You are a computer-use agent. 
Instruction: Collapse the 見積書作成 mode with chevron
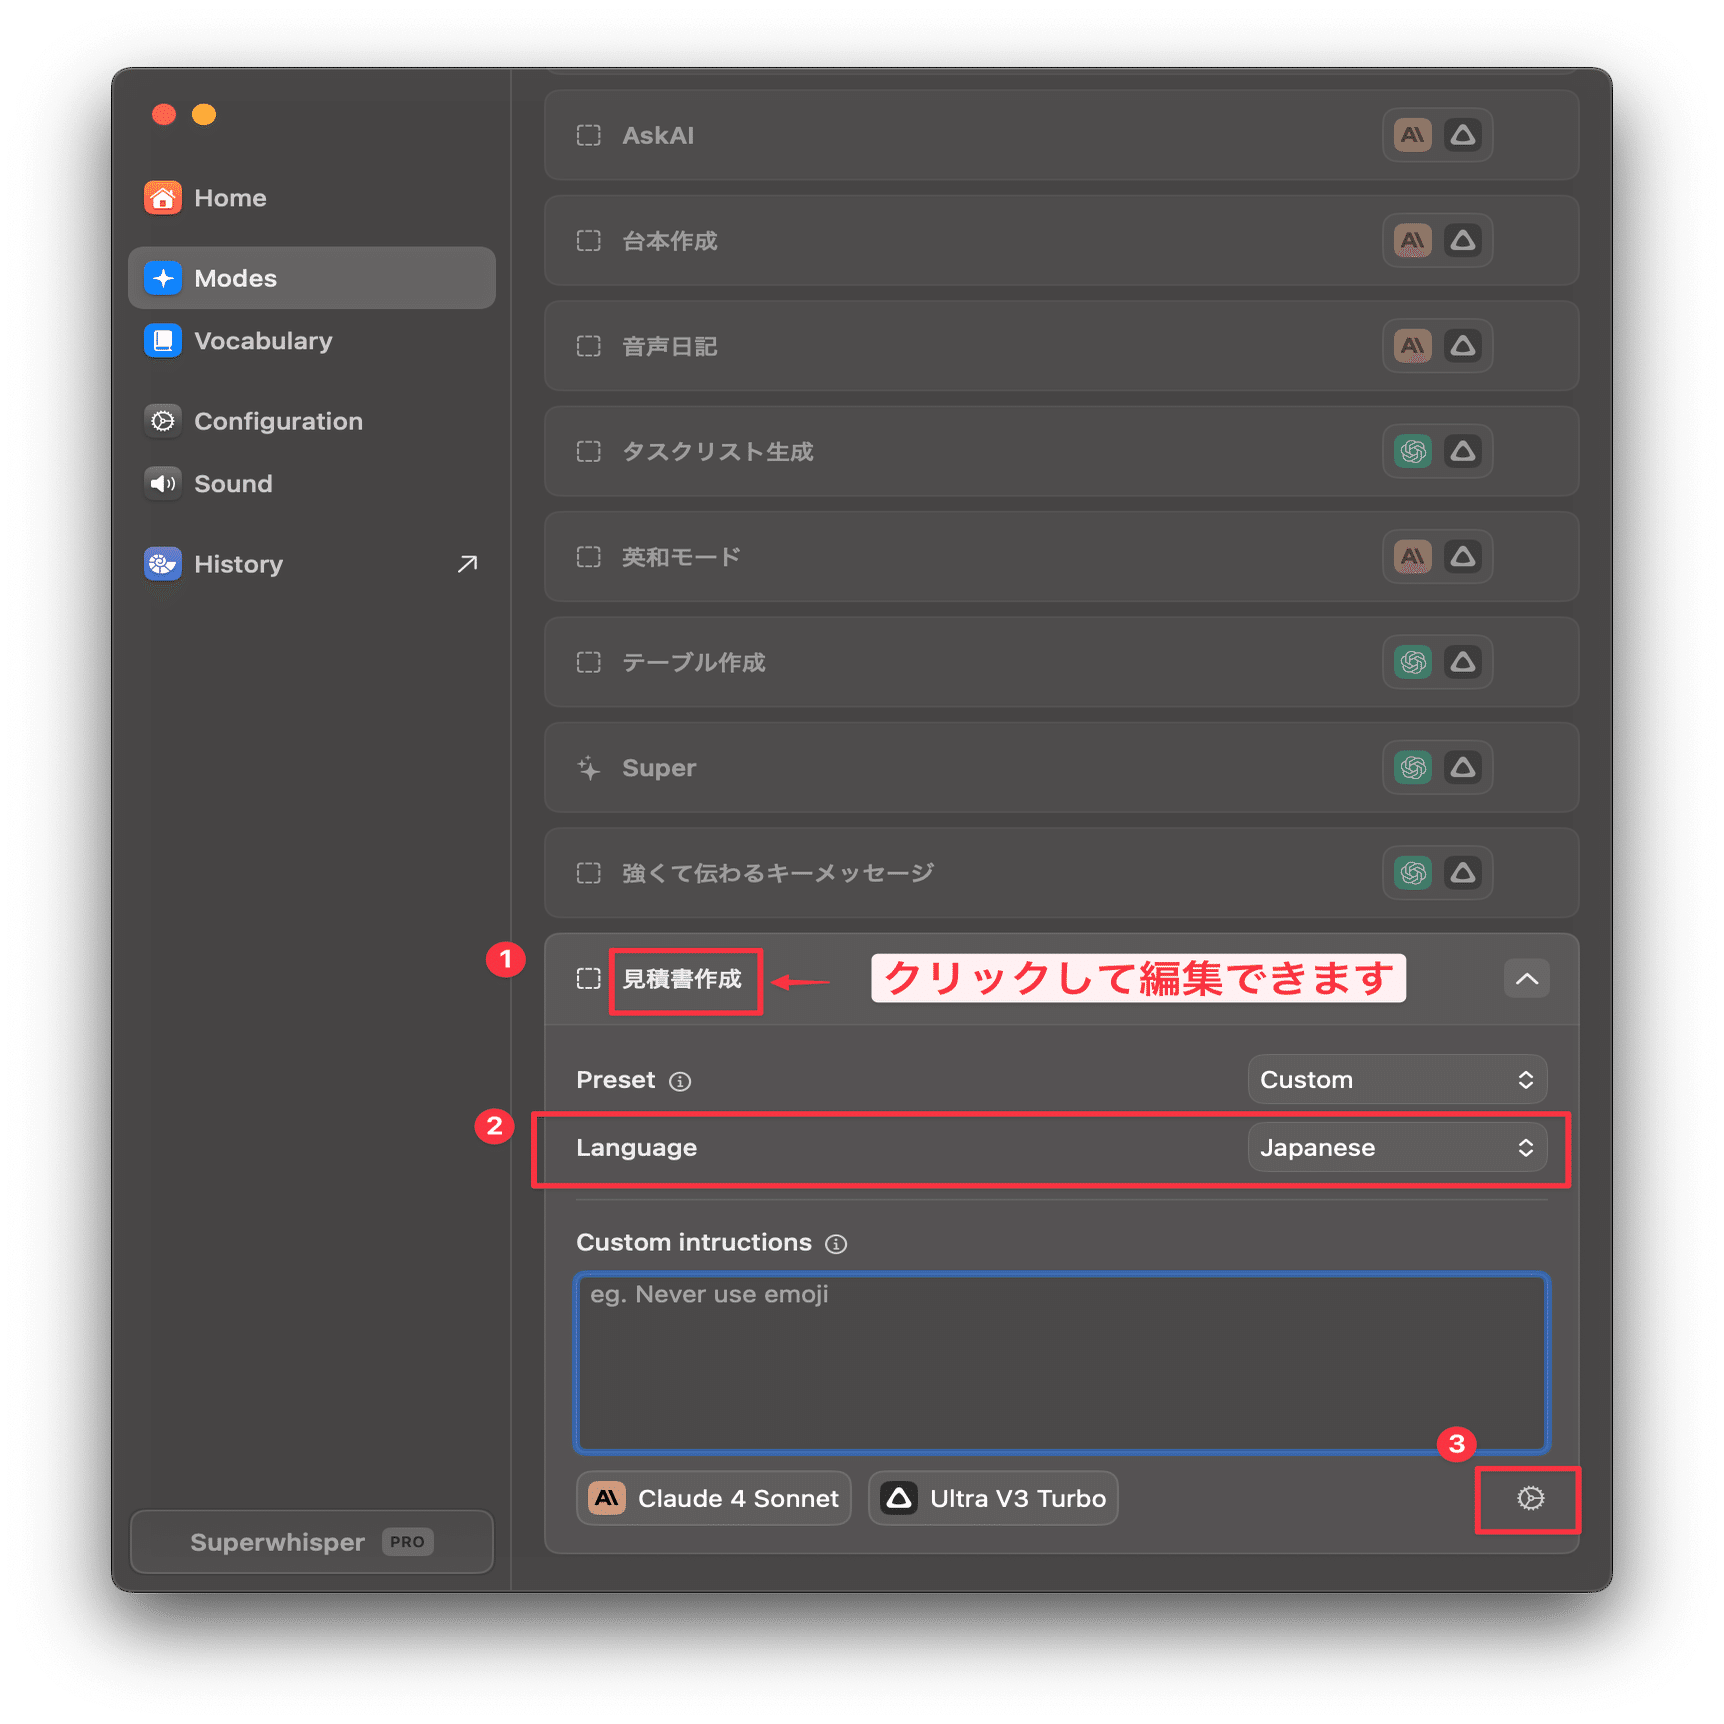tap(1527, 978)
